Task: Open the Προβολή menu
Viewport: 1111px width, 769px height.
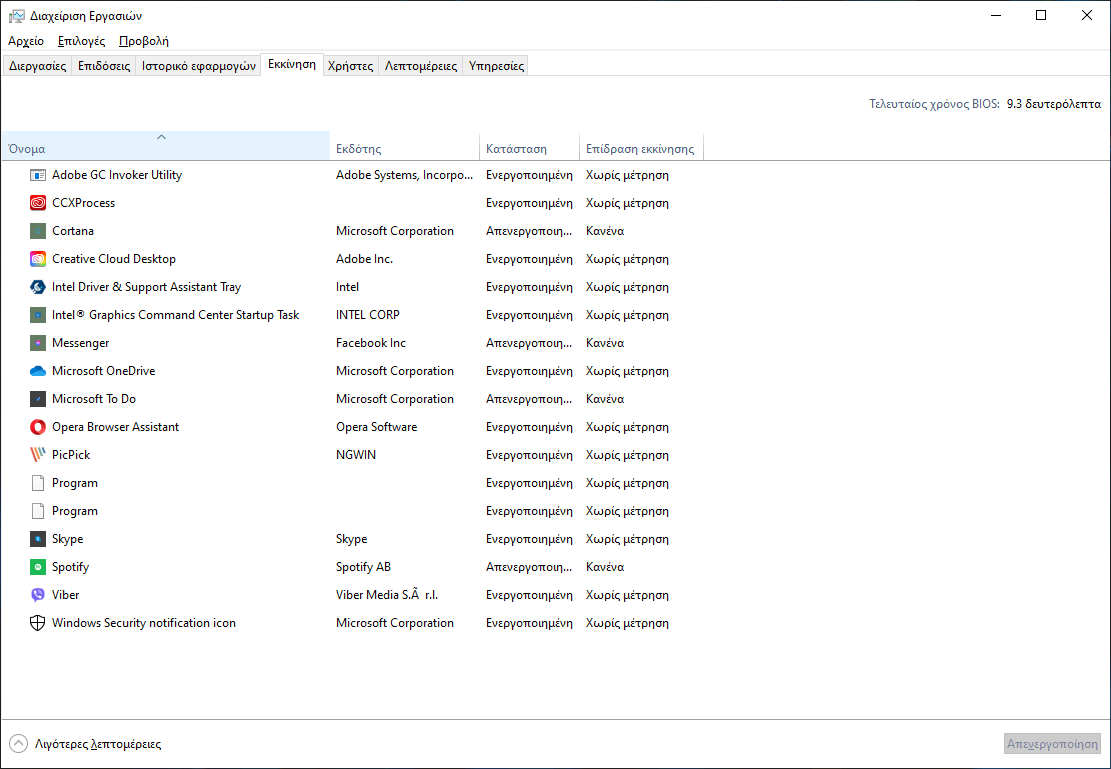Action: coord(143,41)
